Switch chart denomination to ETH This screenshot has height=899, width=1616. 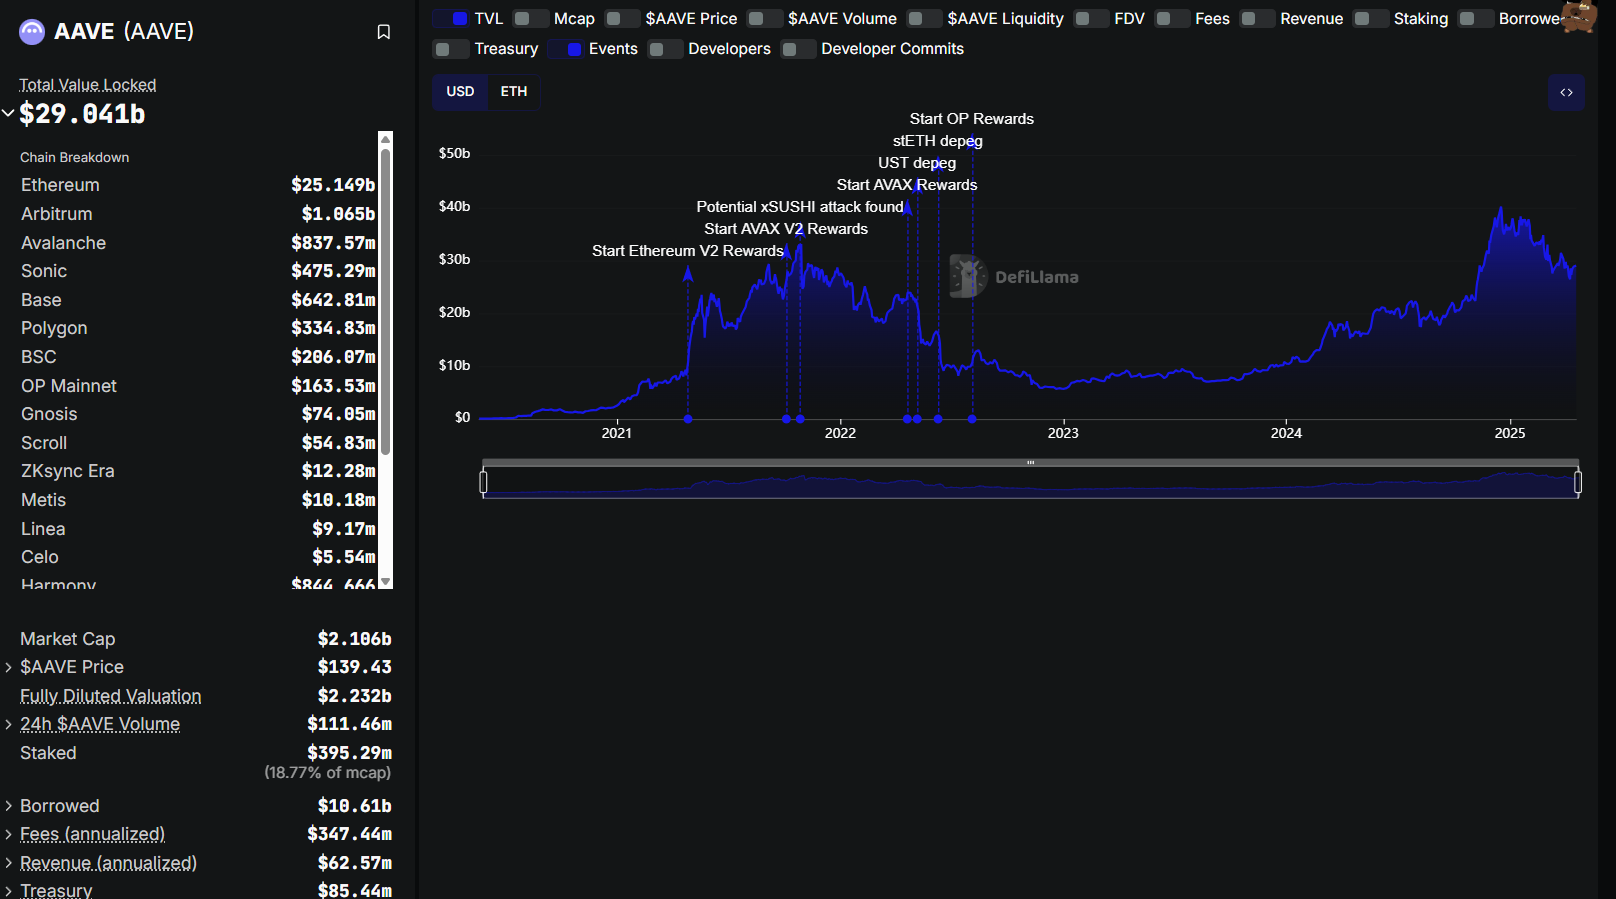tap(514, 92)
